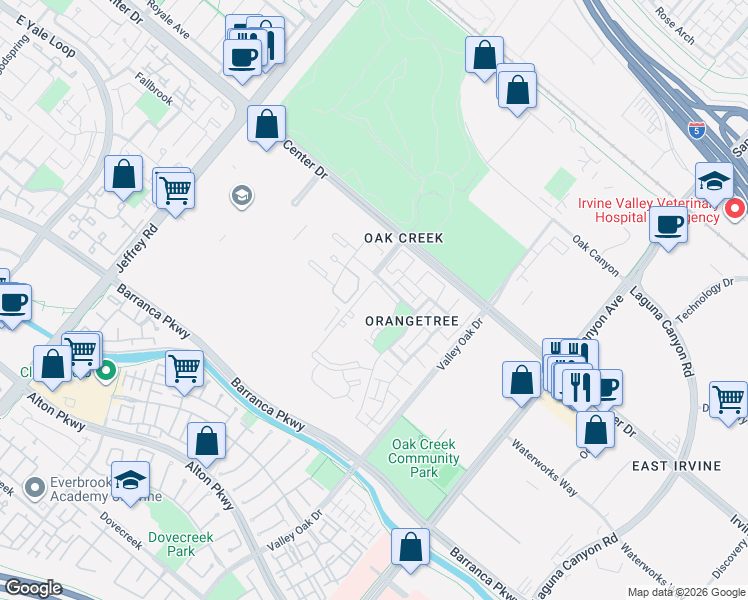Image resolution: width=748 pixels, height=600 pixels.
Task: Open the shopping bag marker at bottom Barranca Pkwy
Action: pyautogui.click(x=410, y=548)
